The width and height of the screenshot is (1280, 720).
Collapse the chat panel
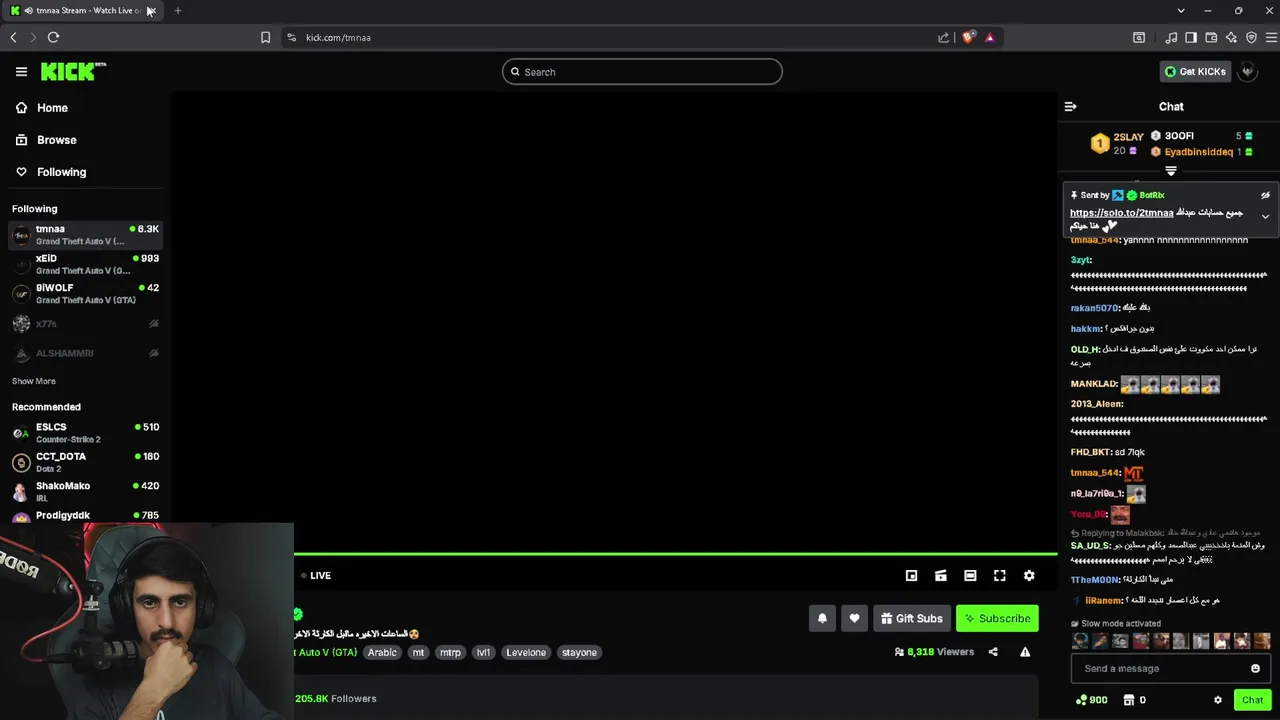tap(1070, 106)
